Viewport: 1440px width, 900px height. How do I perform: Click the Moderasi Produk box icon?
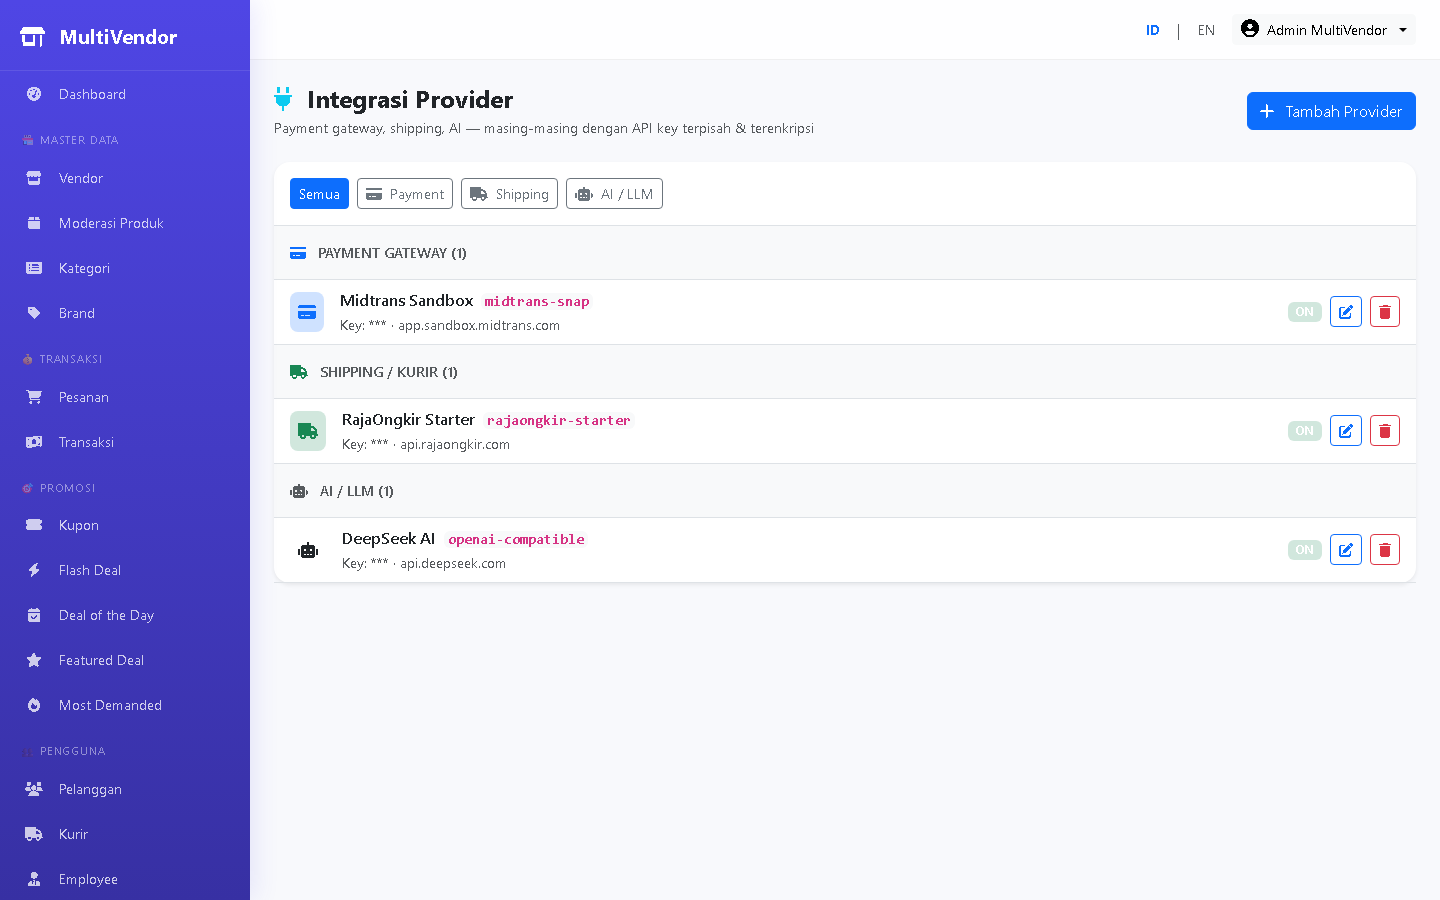coord(34,223)
